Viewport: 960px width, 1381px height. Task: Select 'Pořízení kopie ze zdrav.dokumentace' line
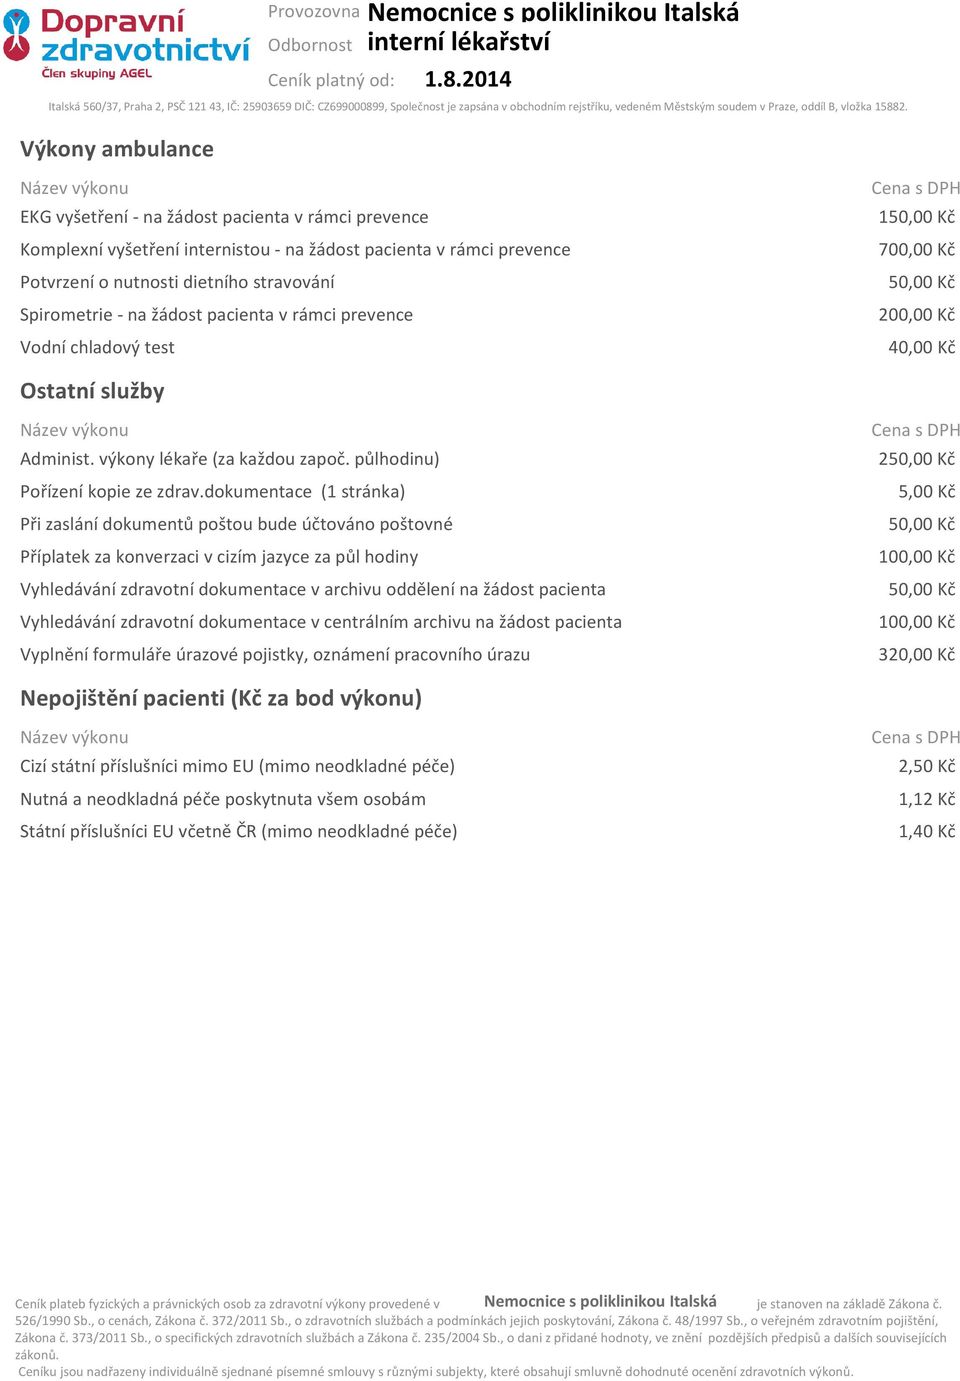(x=212, y=492)
